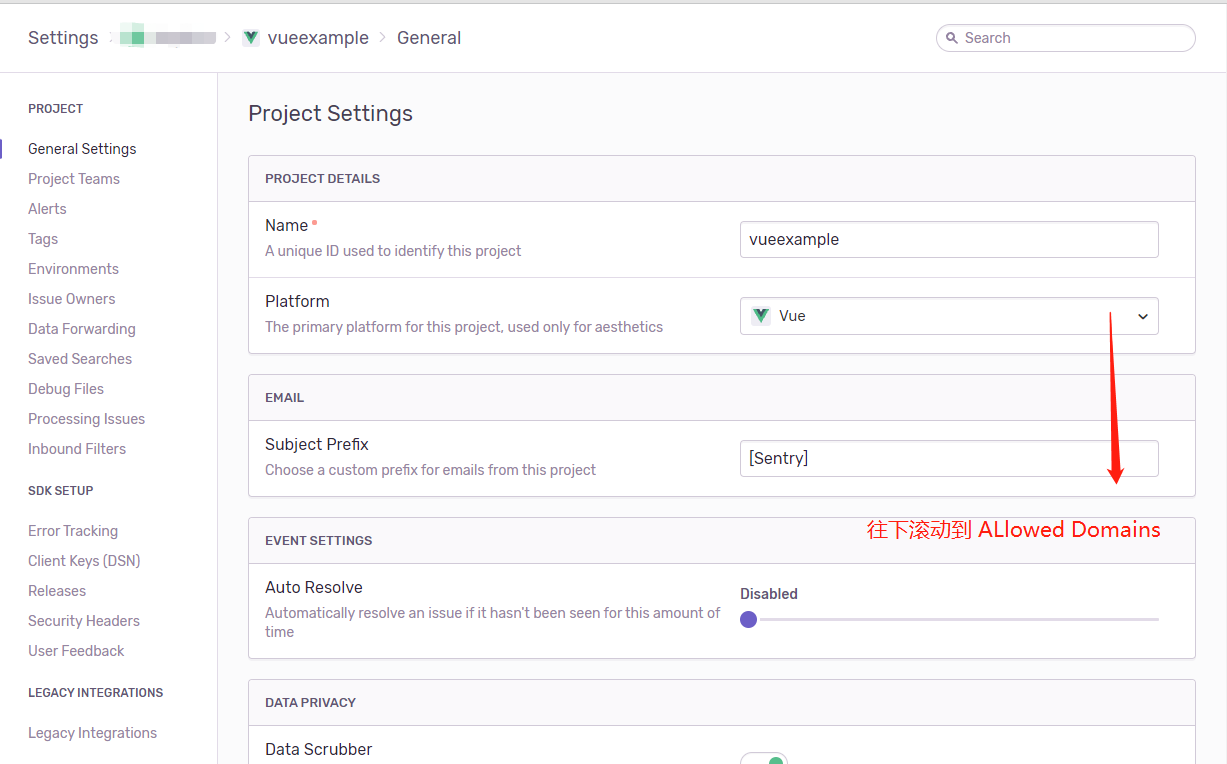Open the Platform dropdown arrow
This screenshot has height=764, width=1227.
tap(1143, 316)
